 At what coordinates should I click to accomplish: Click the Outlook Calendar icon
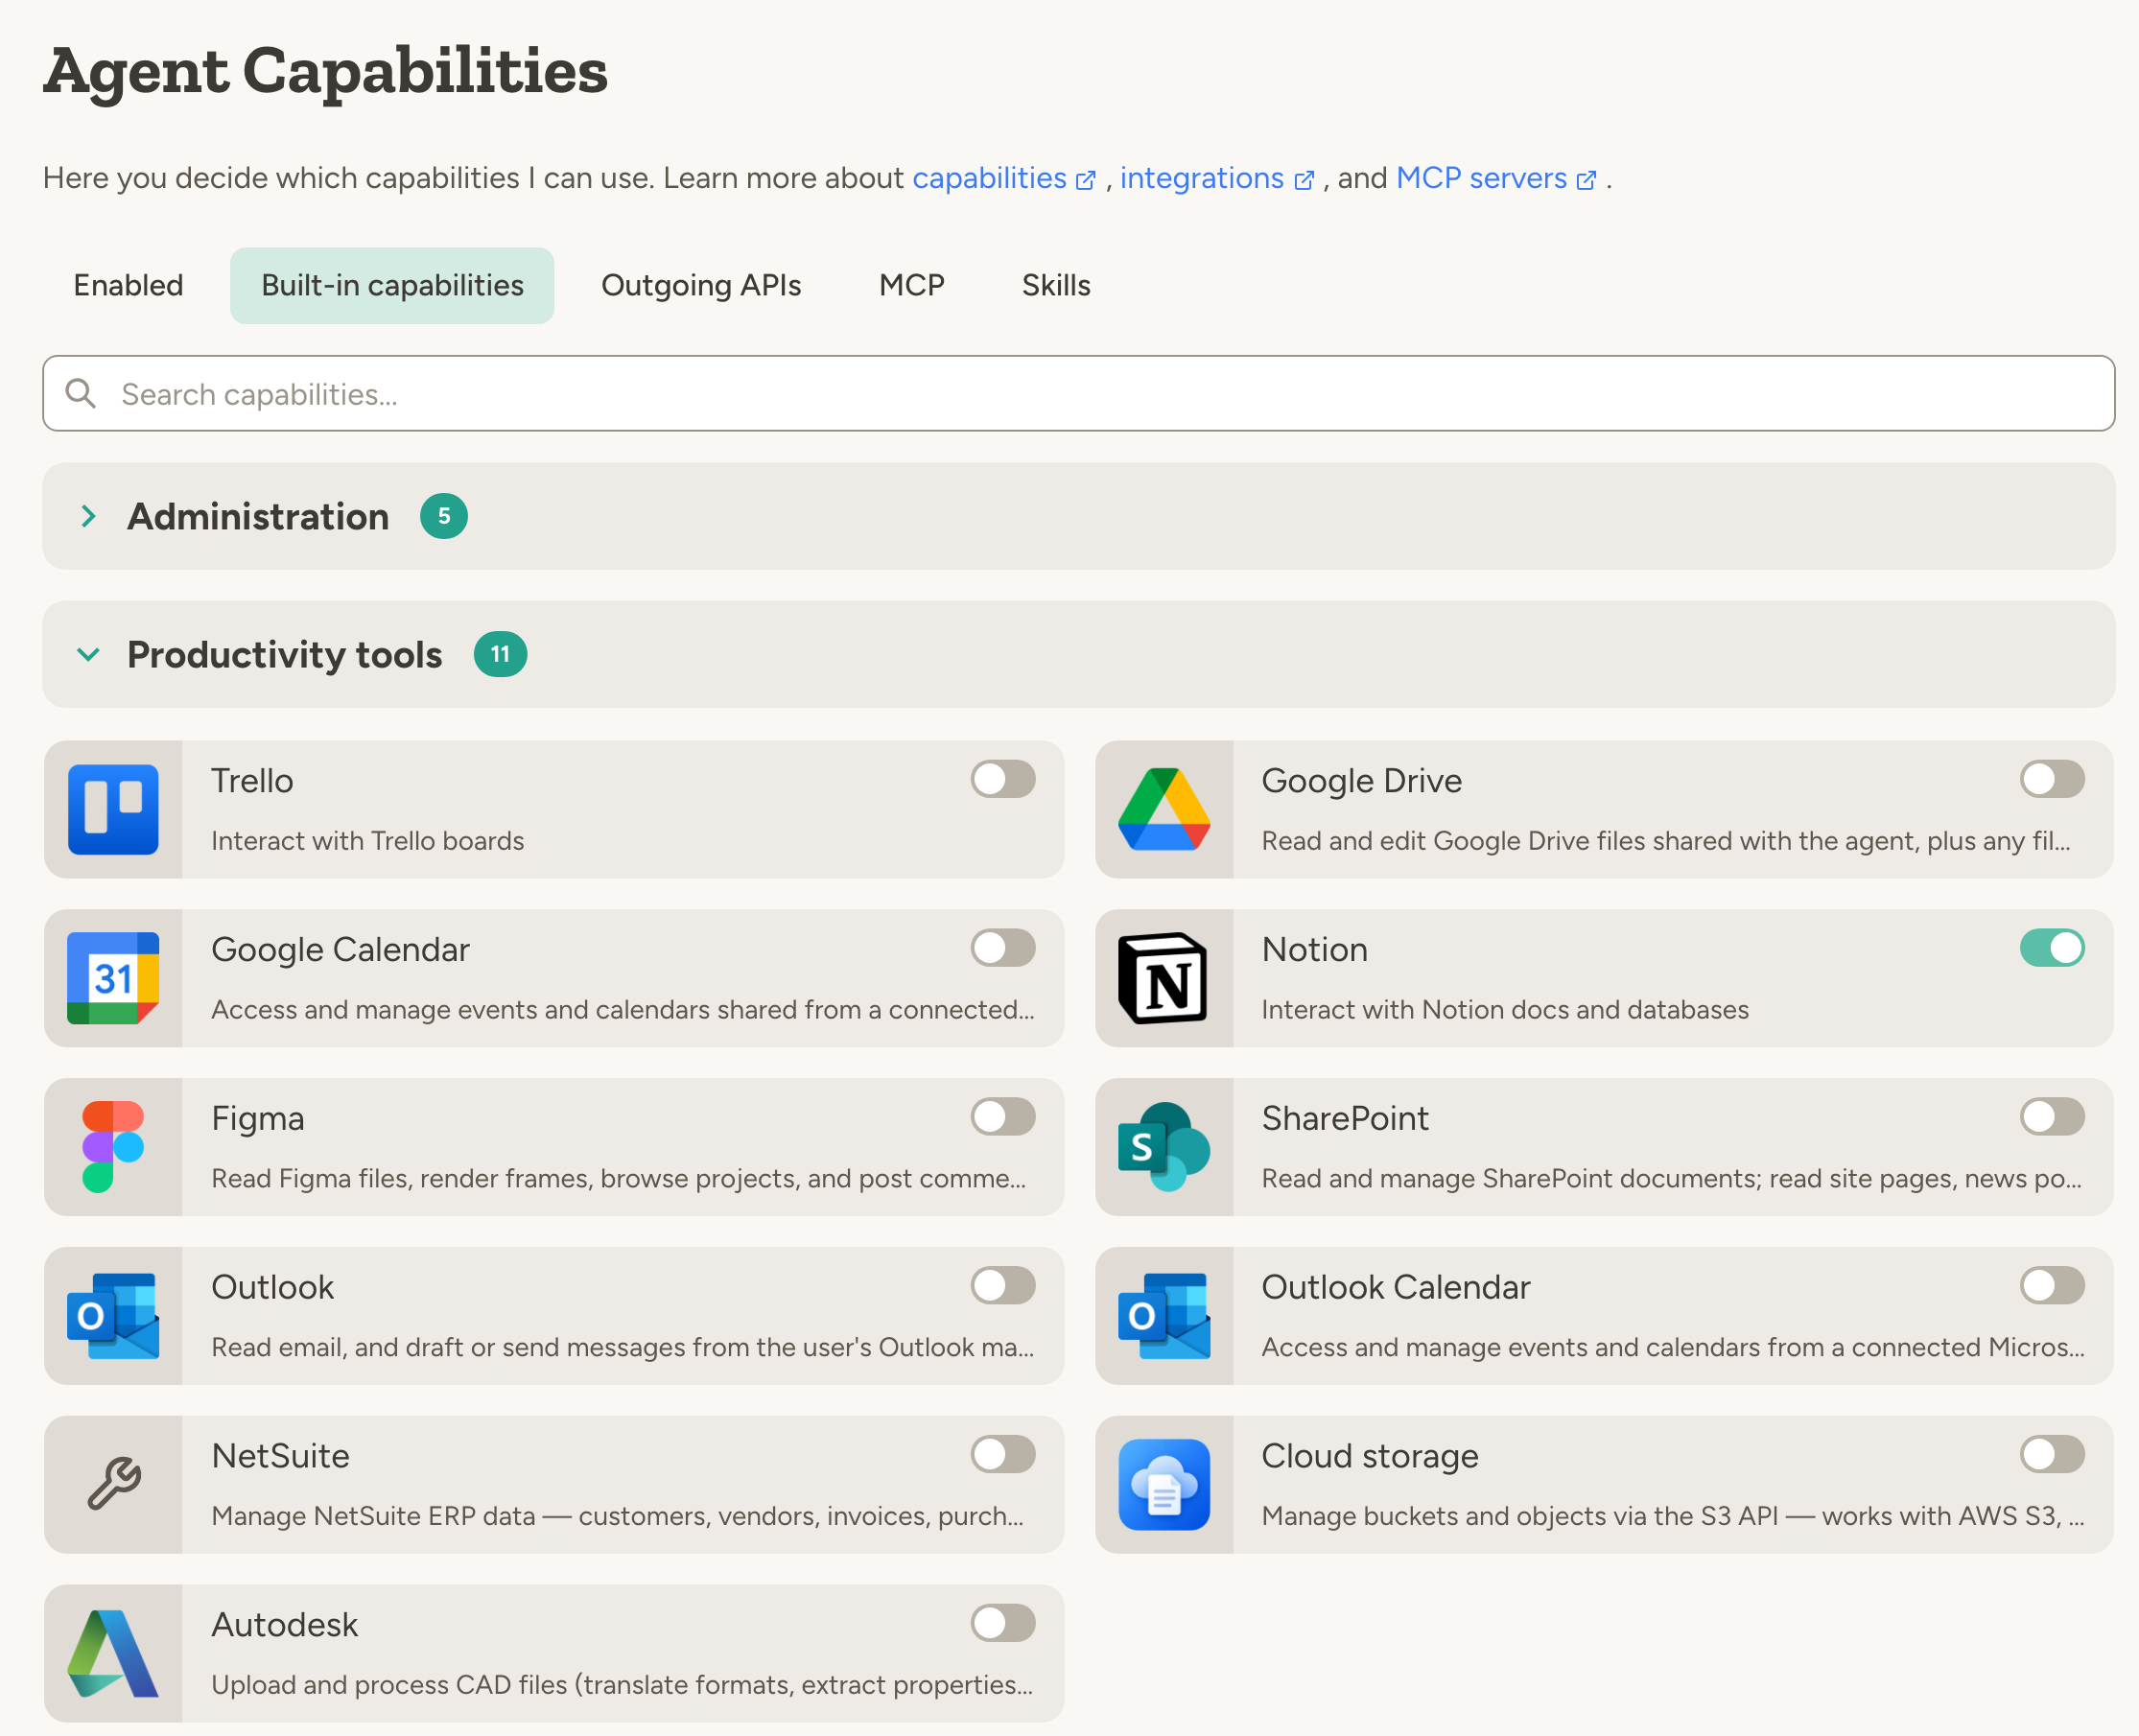1164,1316
